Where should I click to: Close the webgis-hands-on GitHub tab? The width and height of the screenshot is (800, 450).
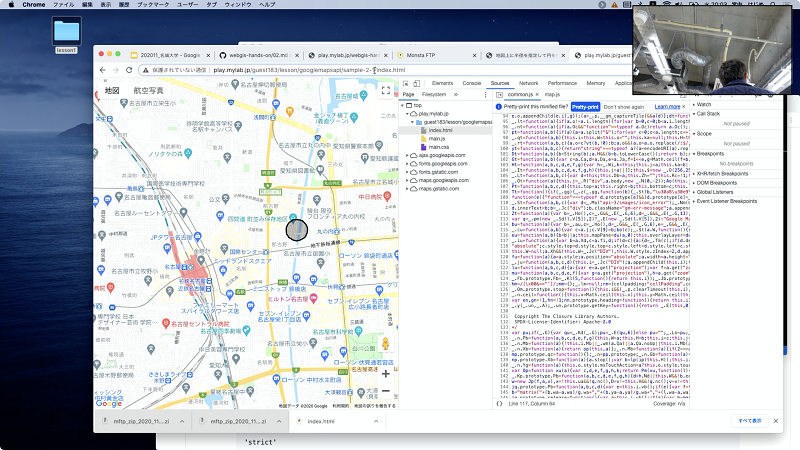coord(297,55)
